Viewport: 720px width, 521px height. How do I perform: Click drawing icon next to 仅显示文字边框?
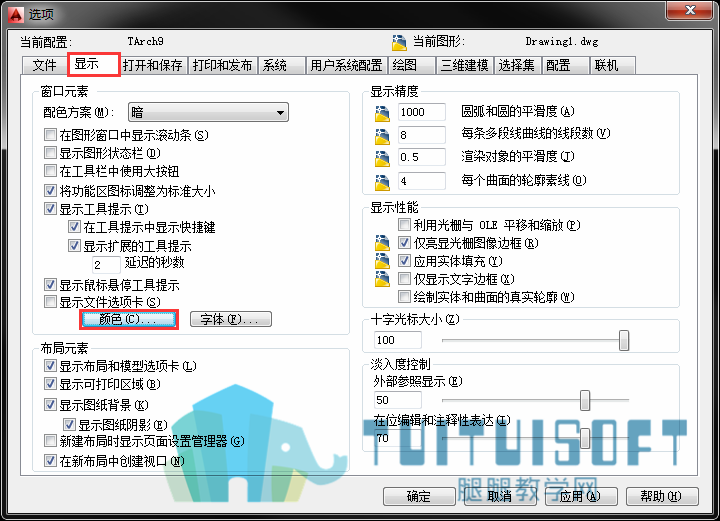[382, 279]
